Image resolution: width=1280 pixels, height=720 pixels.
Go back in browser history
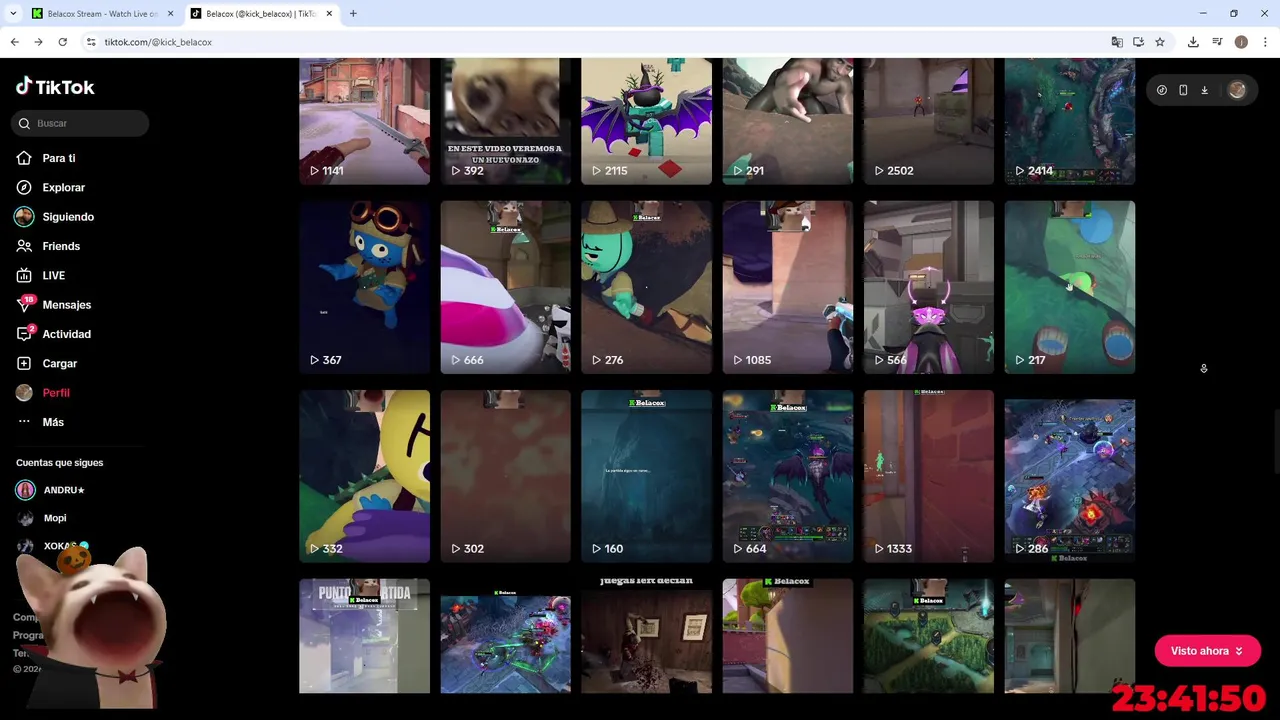(x=14, y=42)
